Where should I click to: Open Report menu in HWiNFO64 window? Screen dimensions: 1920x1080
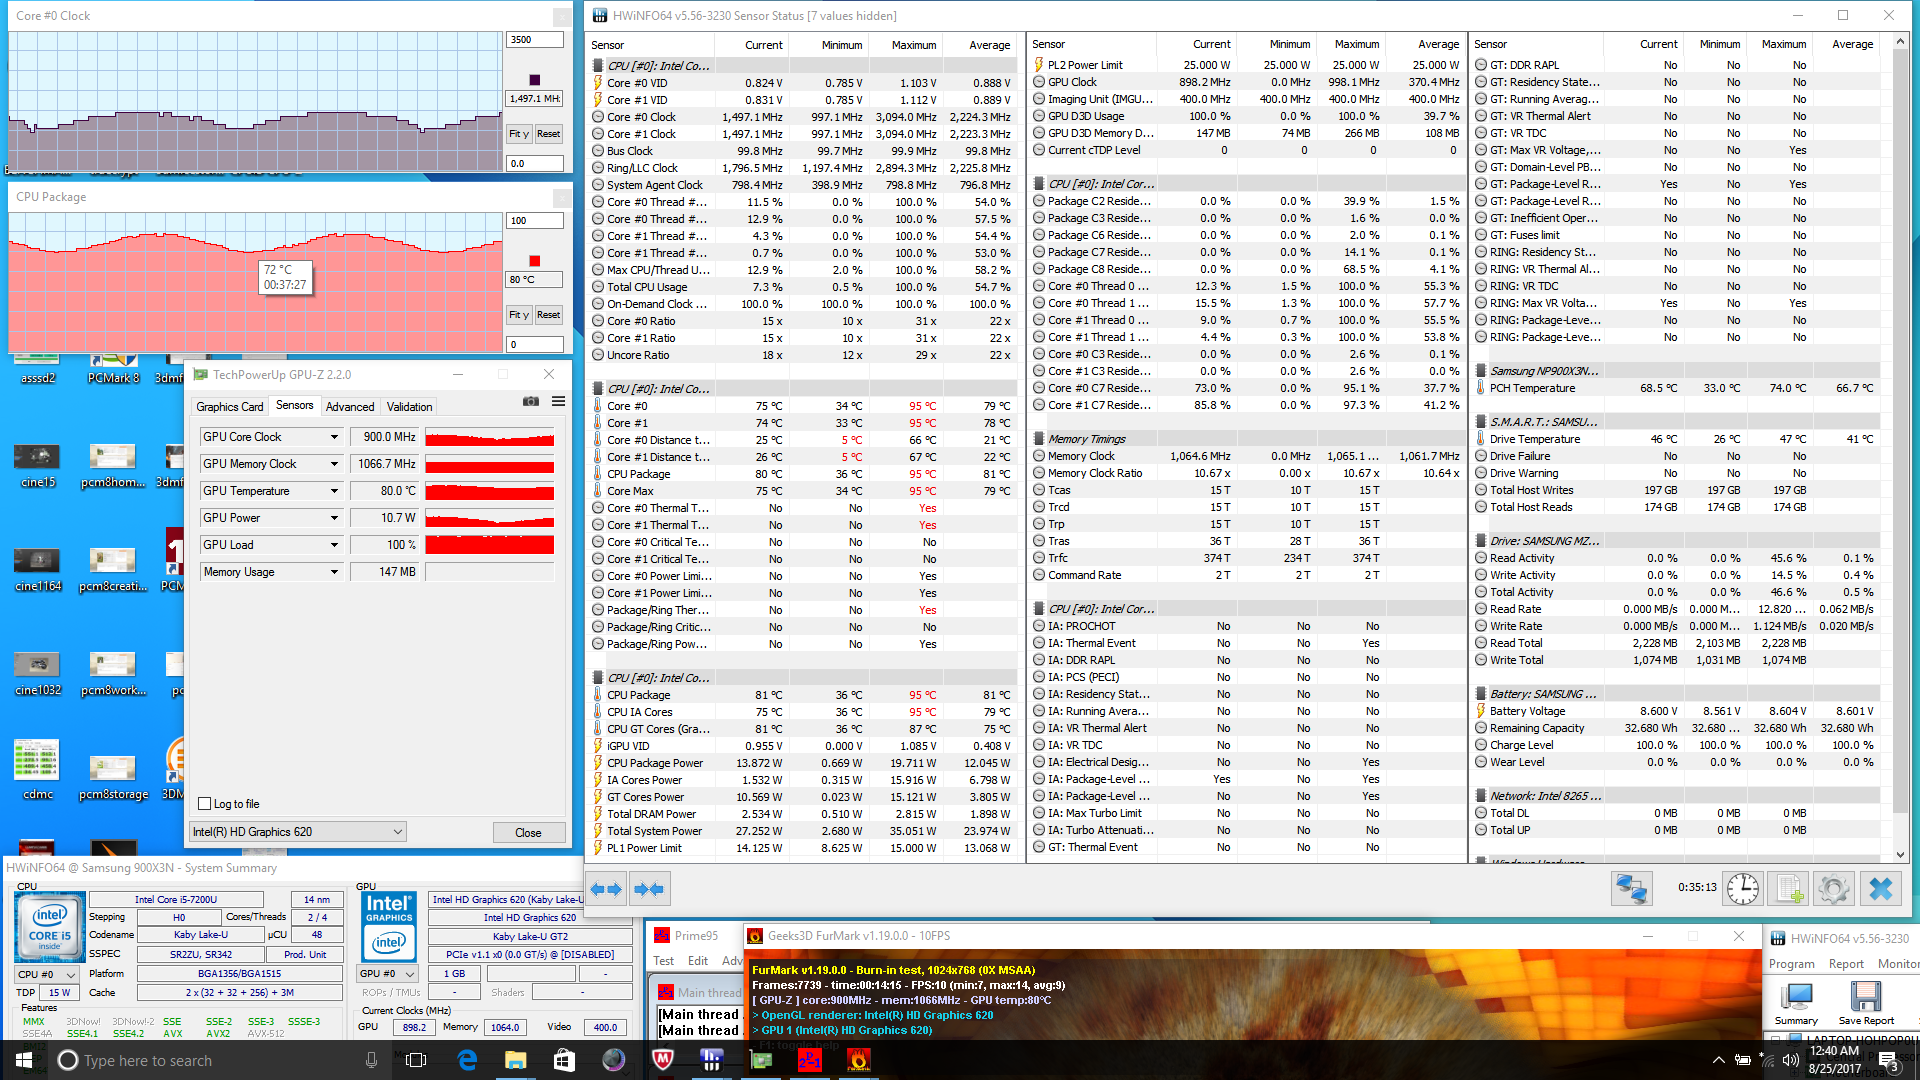click(x=1846, y=964)
